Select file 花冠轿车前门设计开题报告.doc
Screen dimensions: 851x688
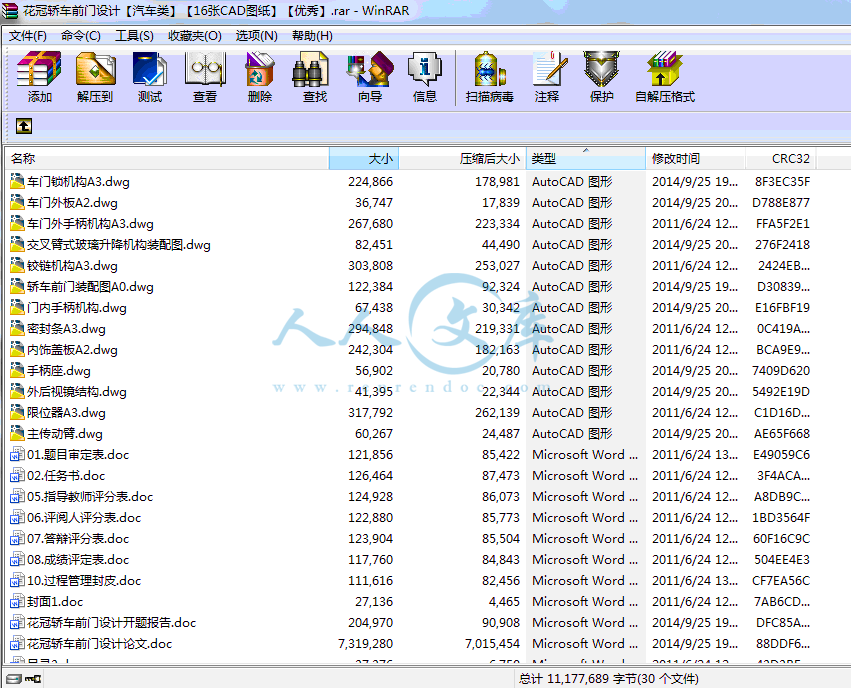click(x=111, y=622)
